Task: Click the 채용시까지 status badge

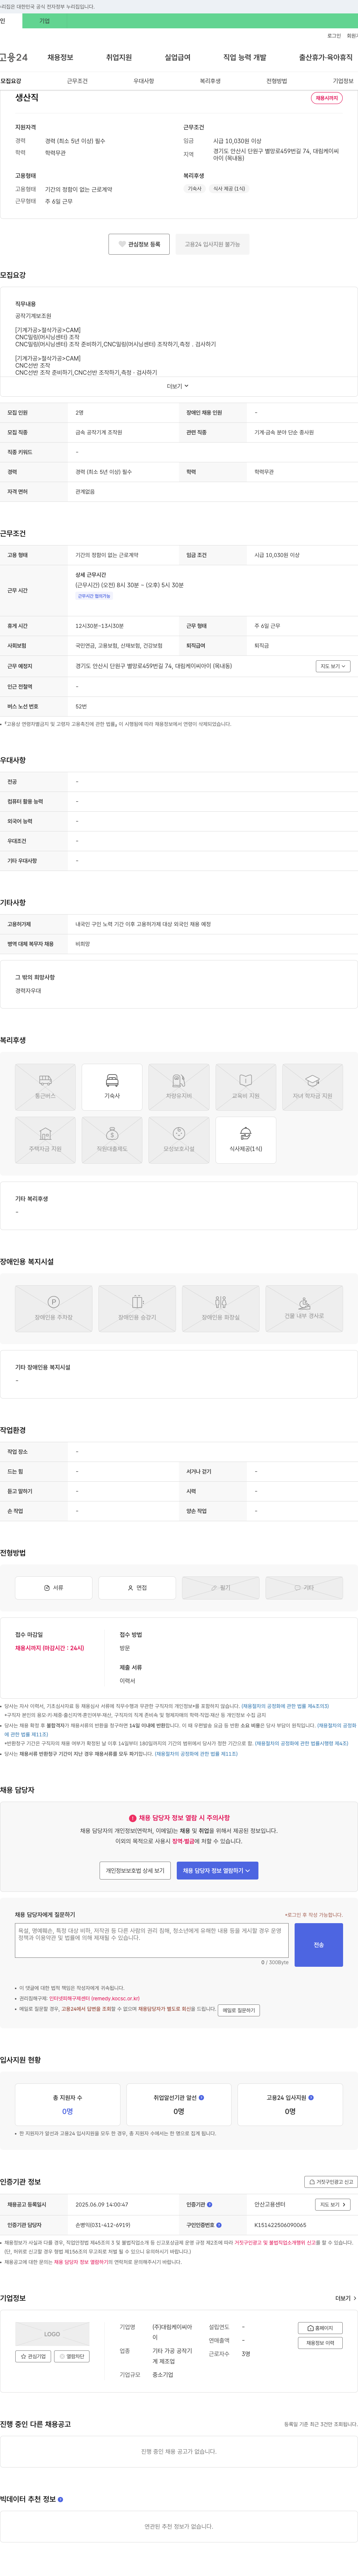Action: coord(327,98)
